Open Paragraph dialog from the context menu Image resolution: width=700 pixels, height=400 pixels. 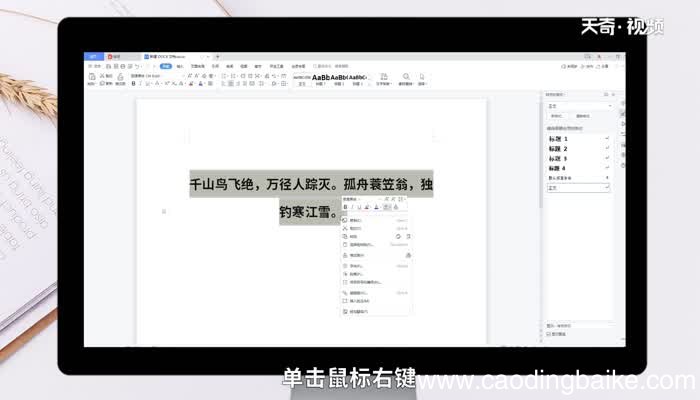tap(375, 274)
